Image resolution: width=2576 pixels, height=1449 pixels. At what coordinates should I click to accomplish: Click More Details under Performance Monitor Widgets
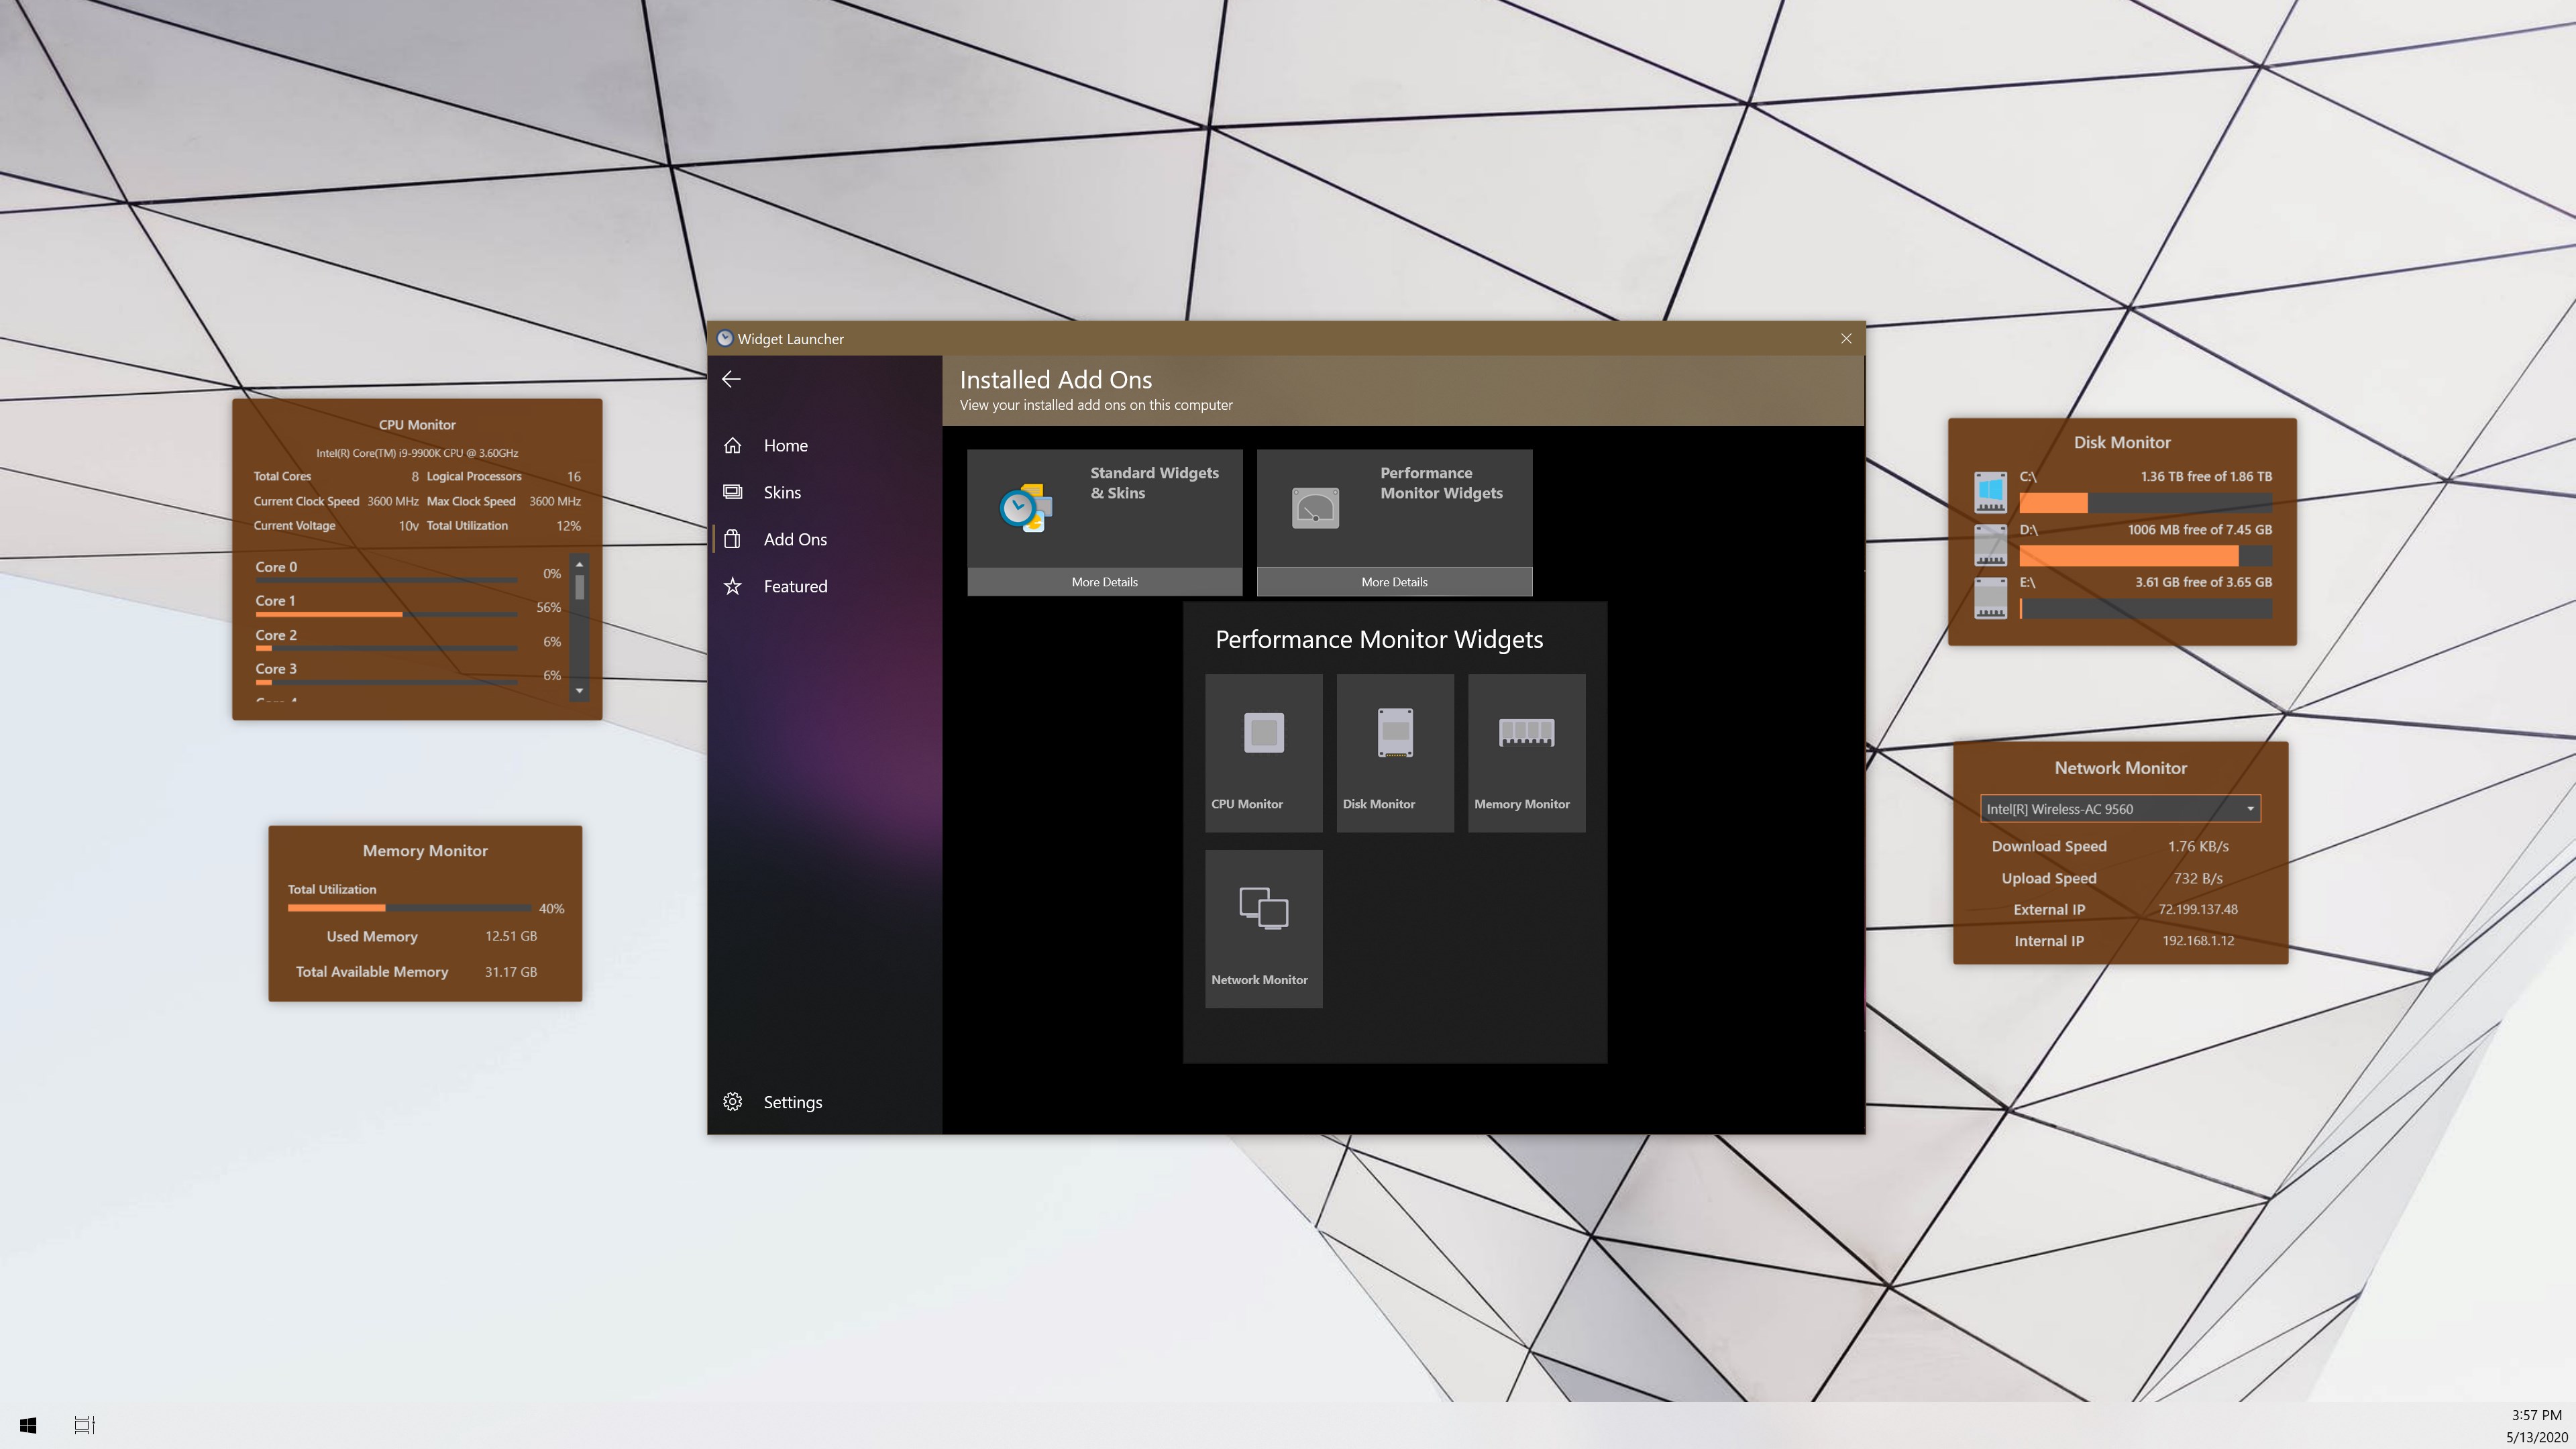(1393, 582)
